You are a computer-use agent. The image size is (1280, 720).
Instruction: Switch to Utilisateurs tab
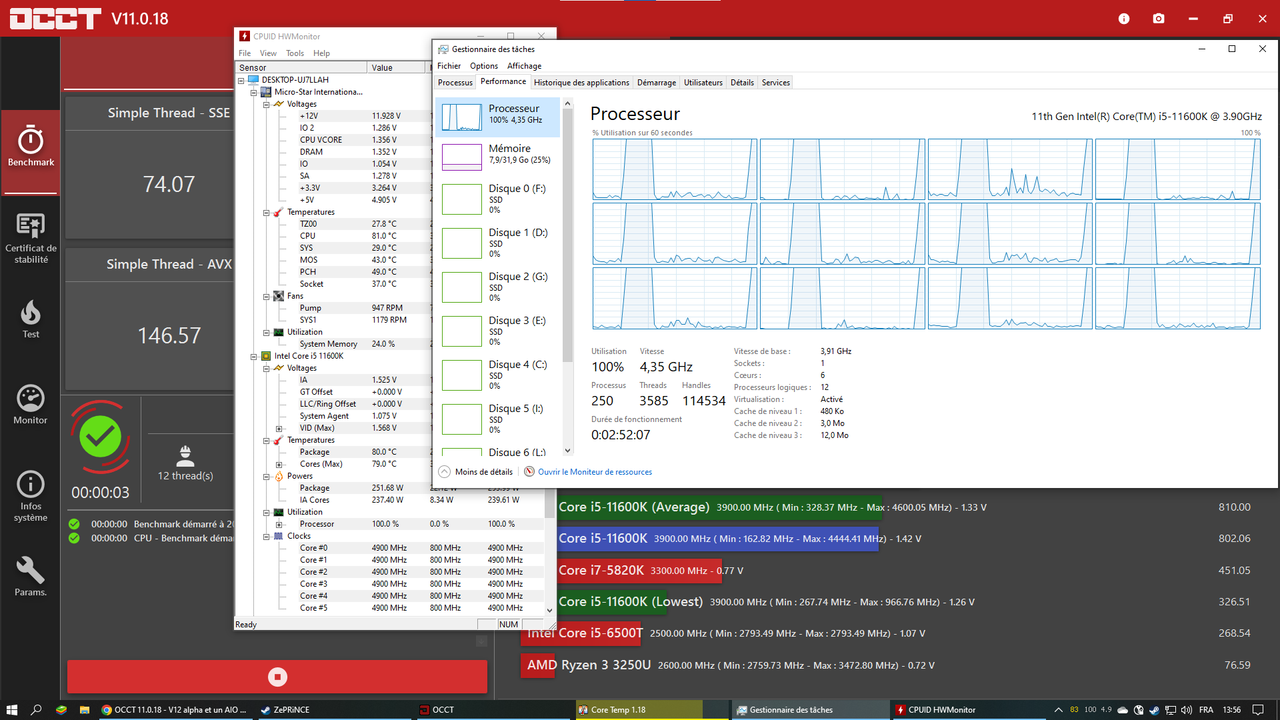(x=703, y=82)
